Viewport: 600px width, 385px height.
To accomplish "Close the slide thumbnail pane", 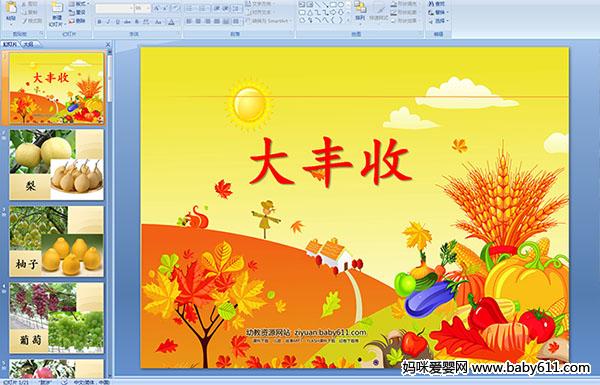I will coord(108,44).
